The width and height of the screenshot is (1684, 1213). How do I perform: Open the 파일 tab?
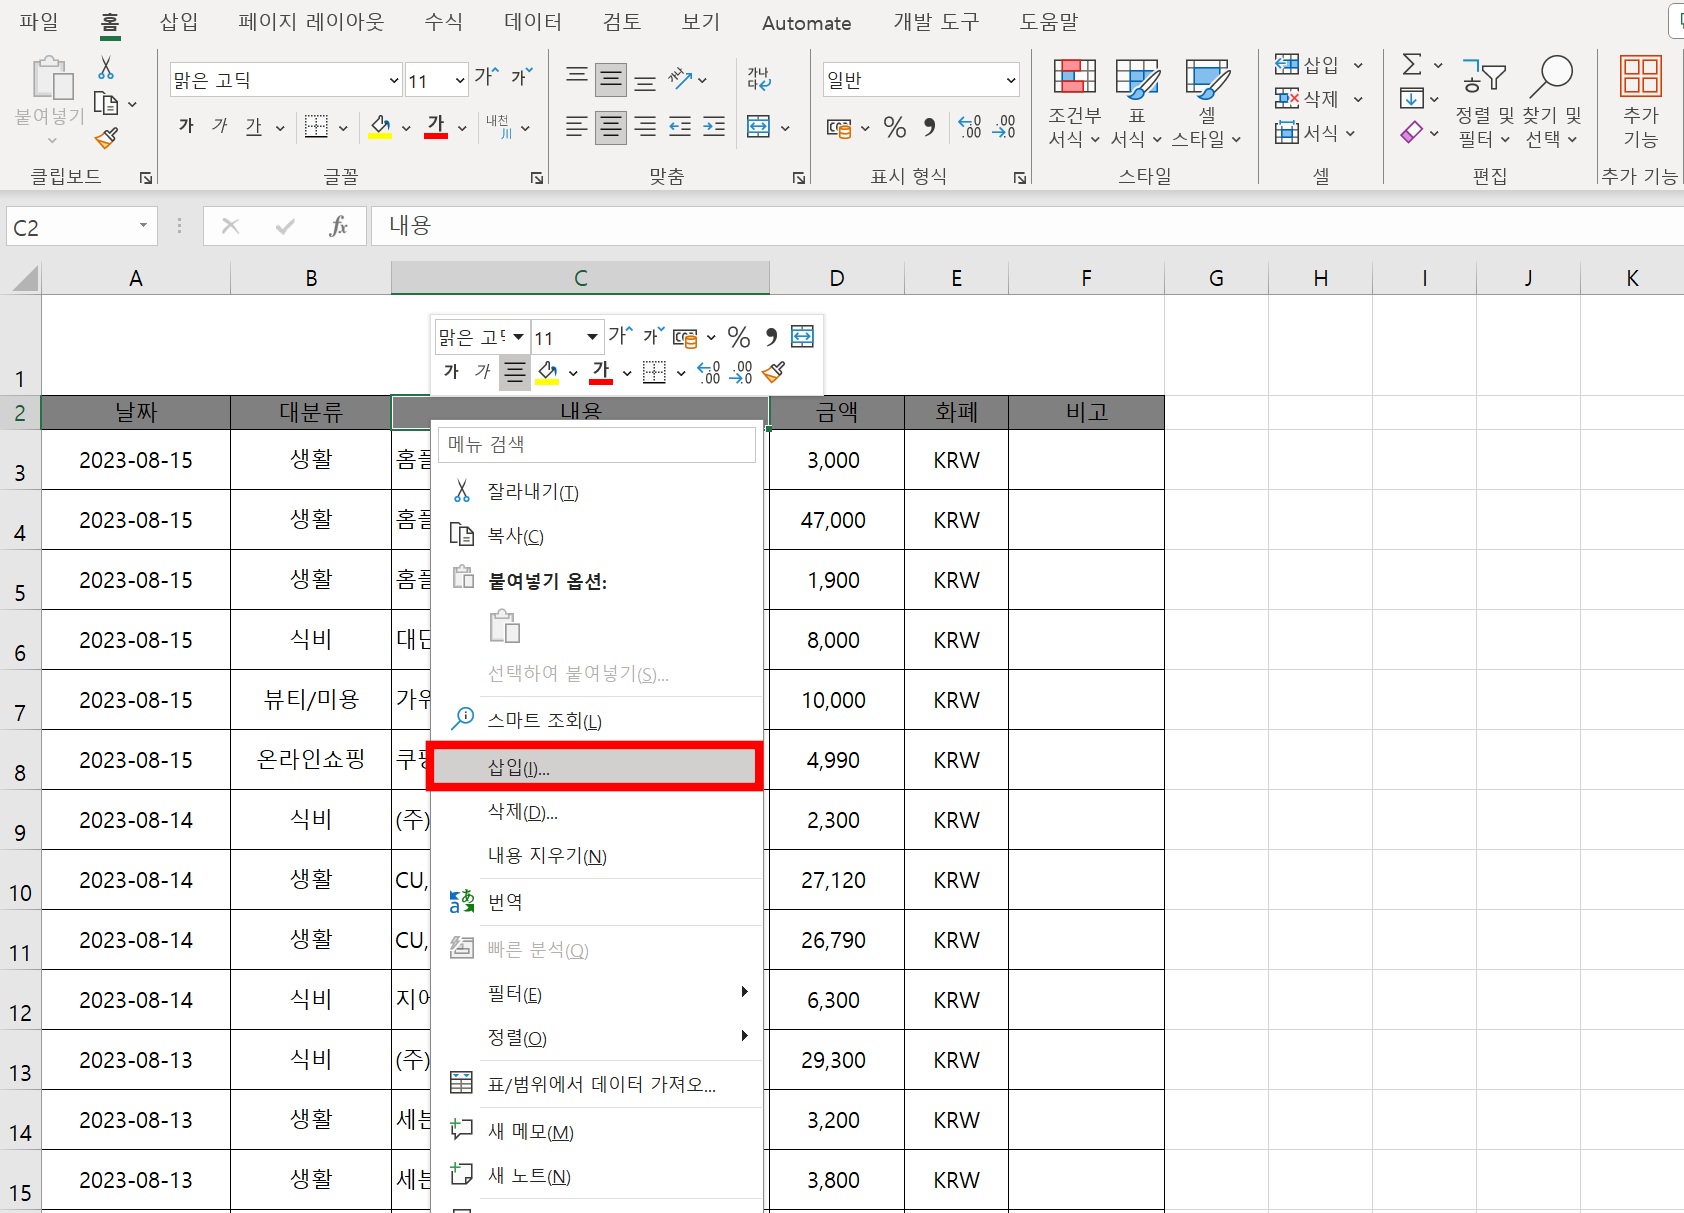(x=39, y=22)
